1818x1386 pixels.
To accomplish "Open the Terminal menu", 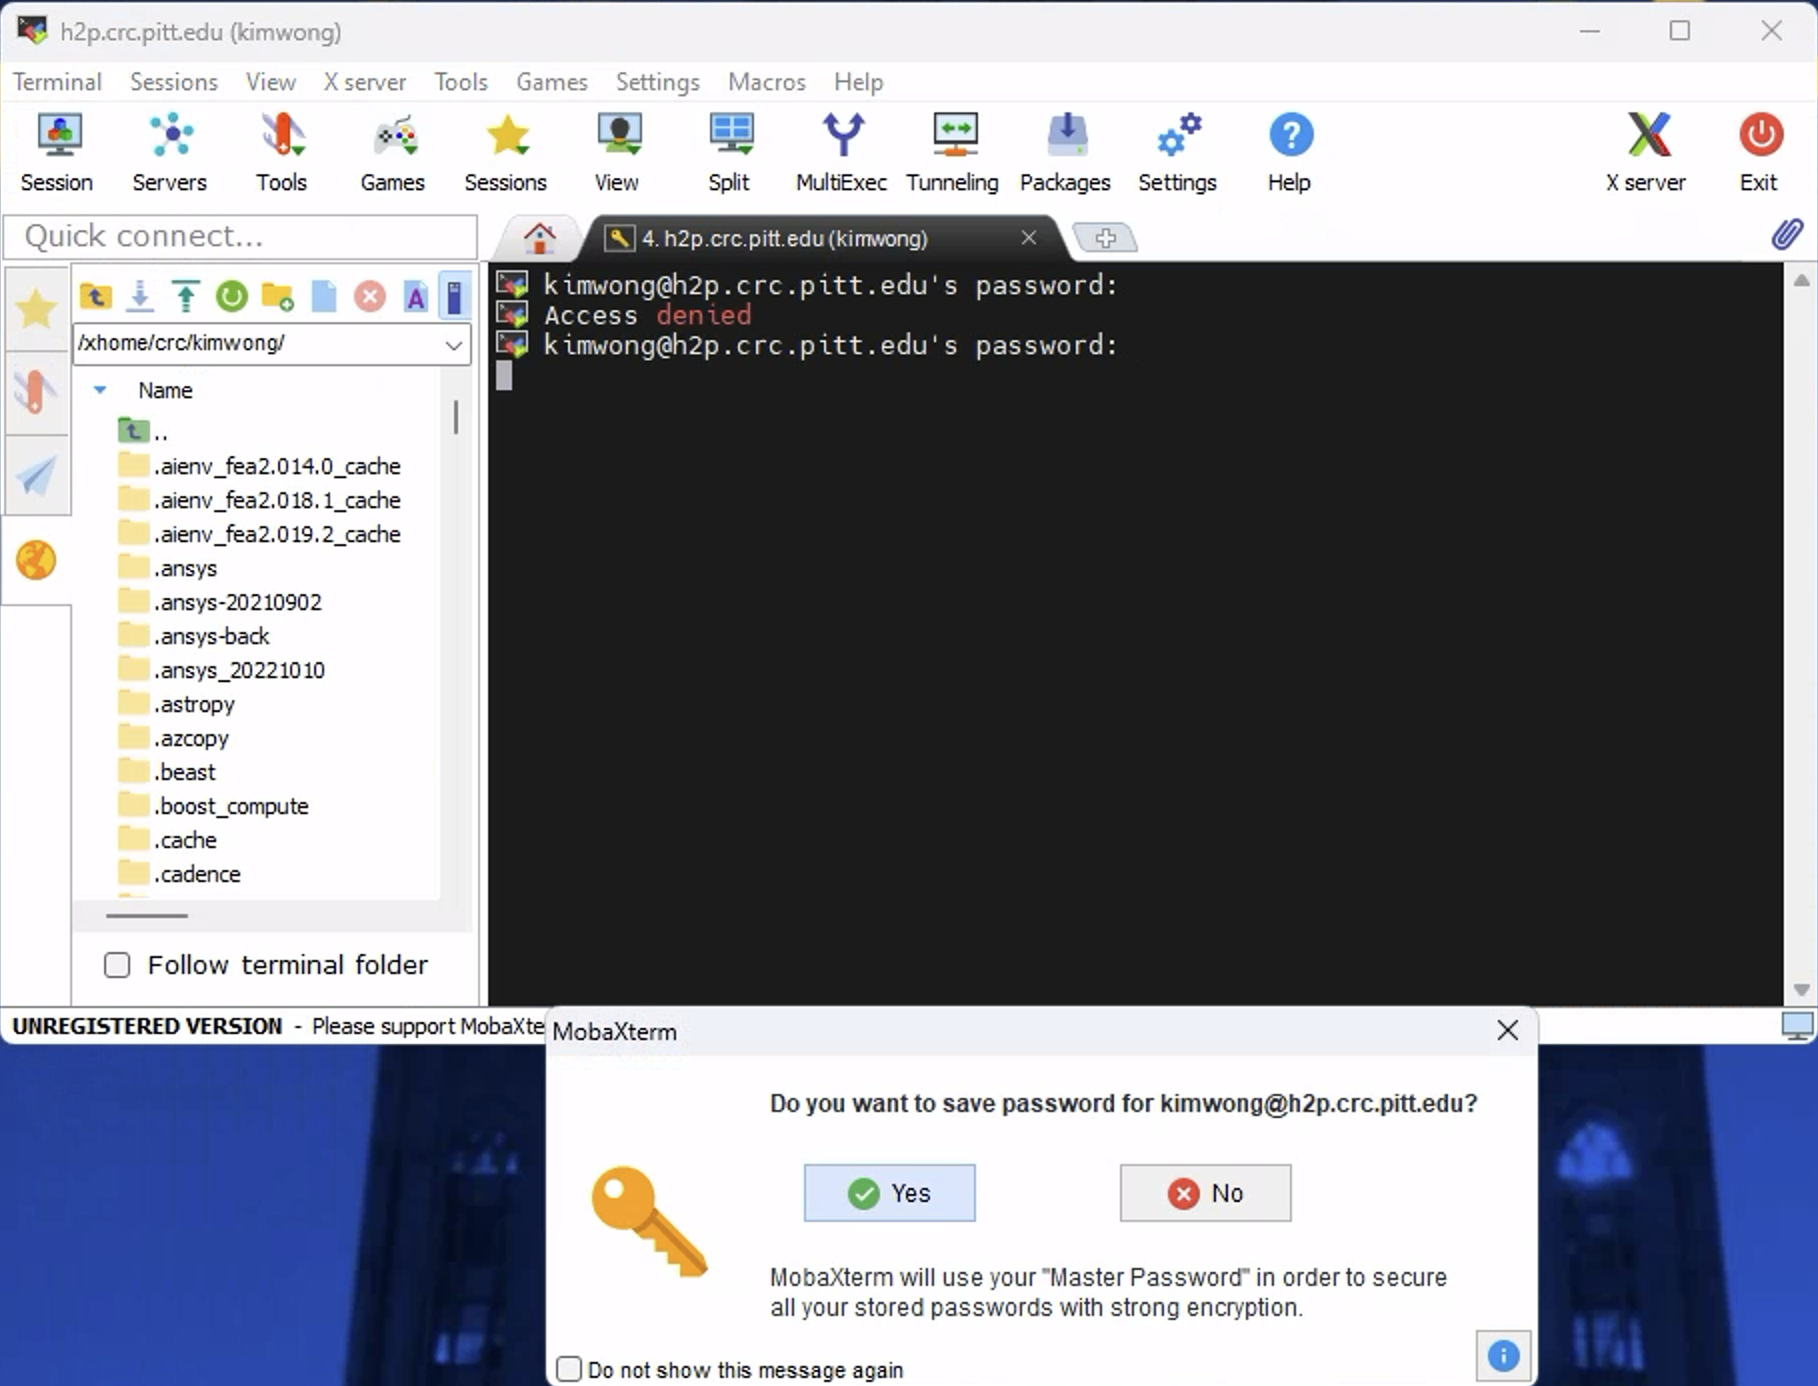I will point(57,82).
